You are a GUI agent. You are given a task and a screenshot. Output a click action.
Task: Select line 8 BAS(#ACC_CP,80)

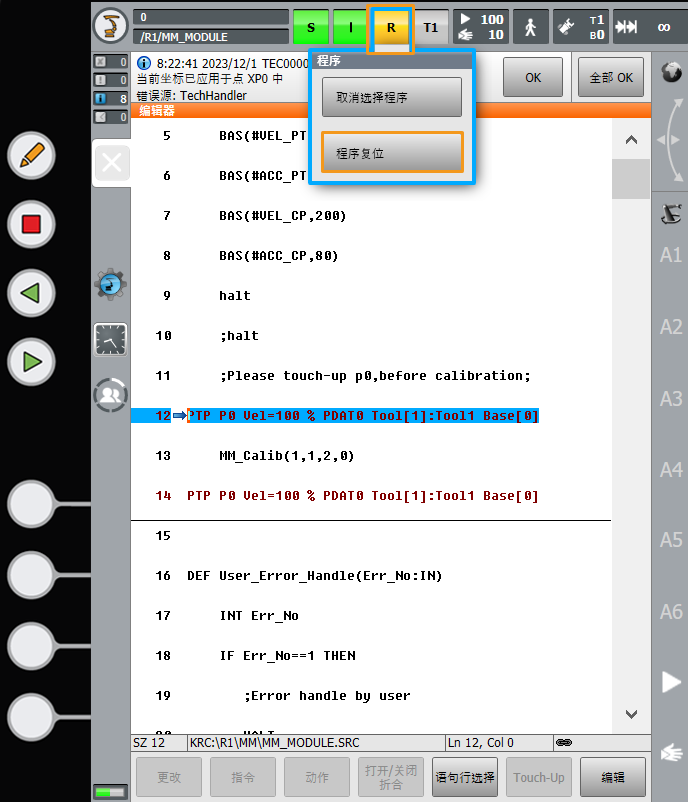point(278,256)
